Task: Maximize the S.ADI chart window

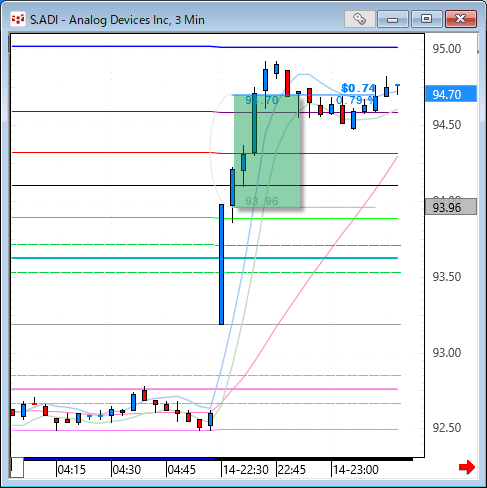Action: pos(426,19)
